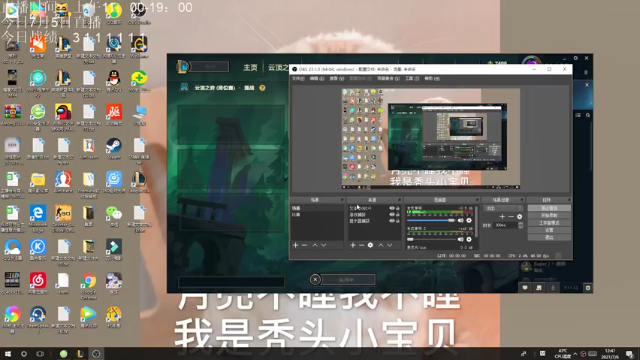The width and height of the screenshot is (640, 360).
Task: Add a new scene with the plus icon
Action: coord(296,245)
